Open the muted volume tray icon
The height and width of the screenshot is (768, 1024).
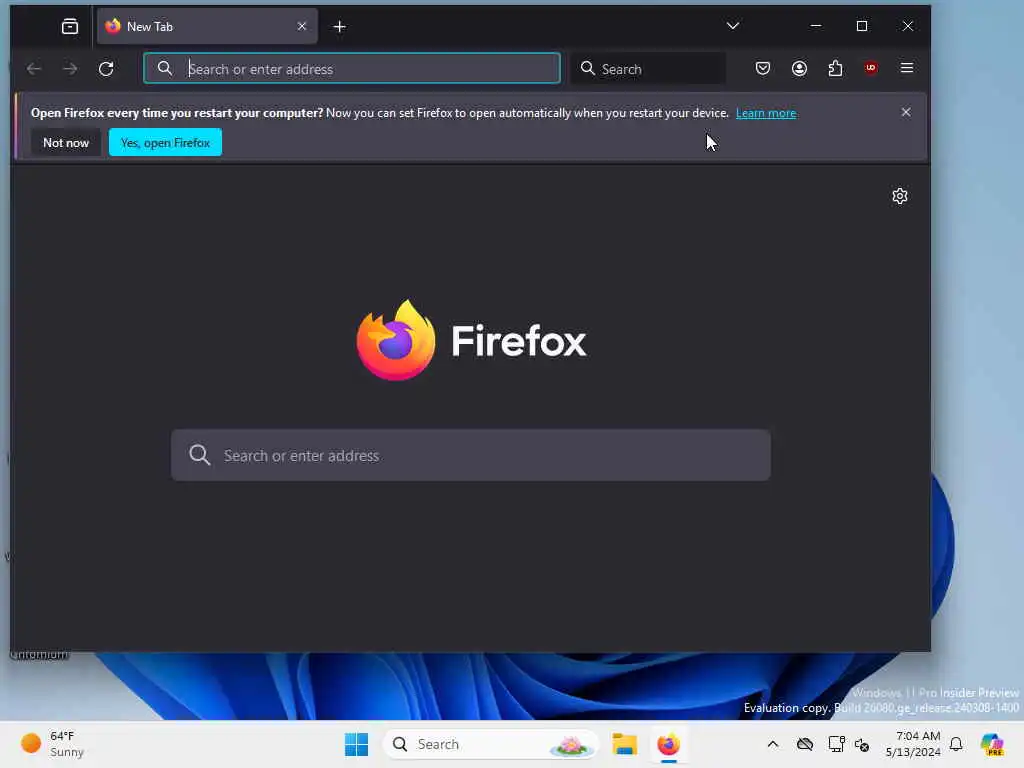coord(861,744)
